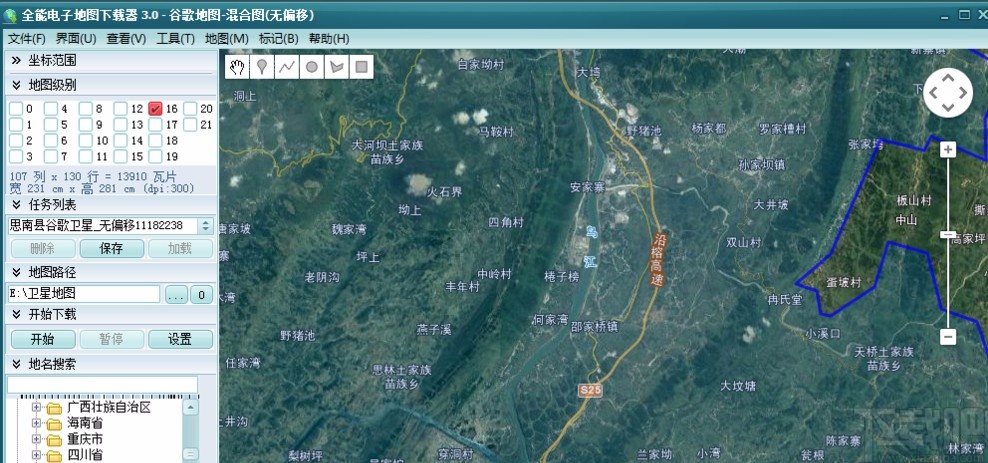
Task: Open folder icon for 广西壮族自治区
Action: [x=54, y=408]
